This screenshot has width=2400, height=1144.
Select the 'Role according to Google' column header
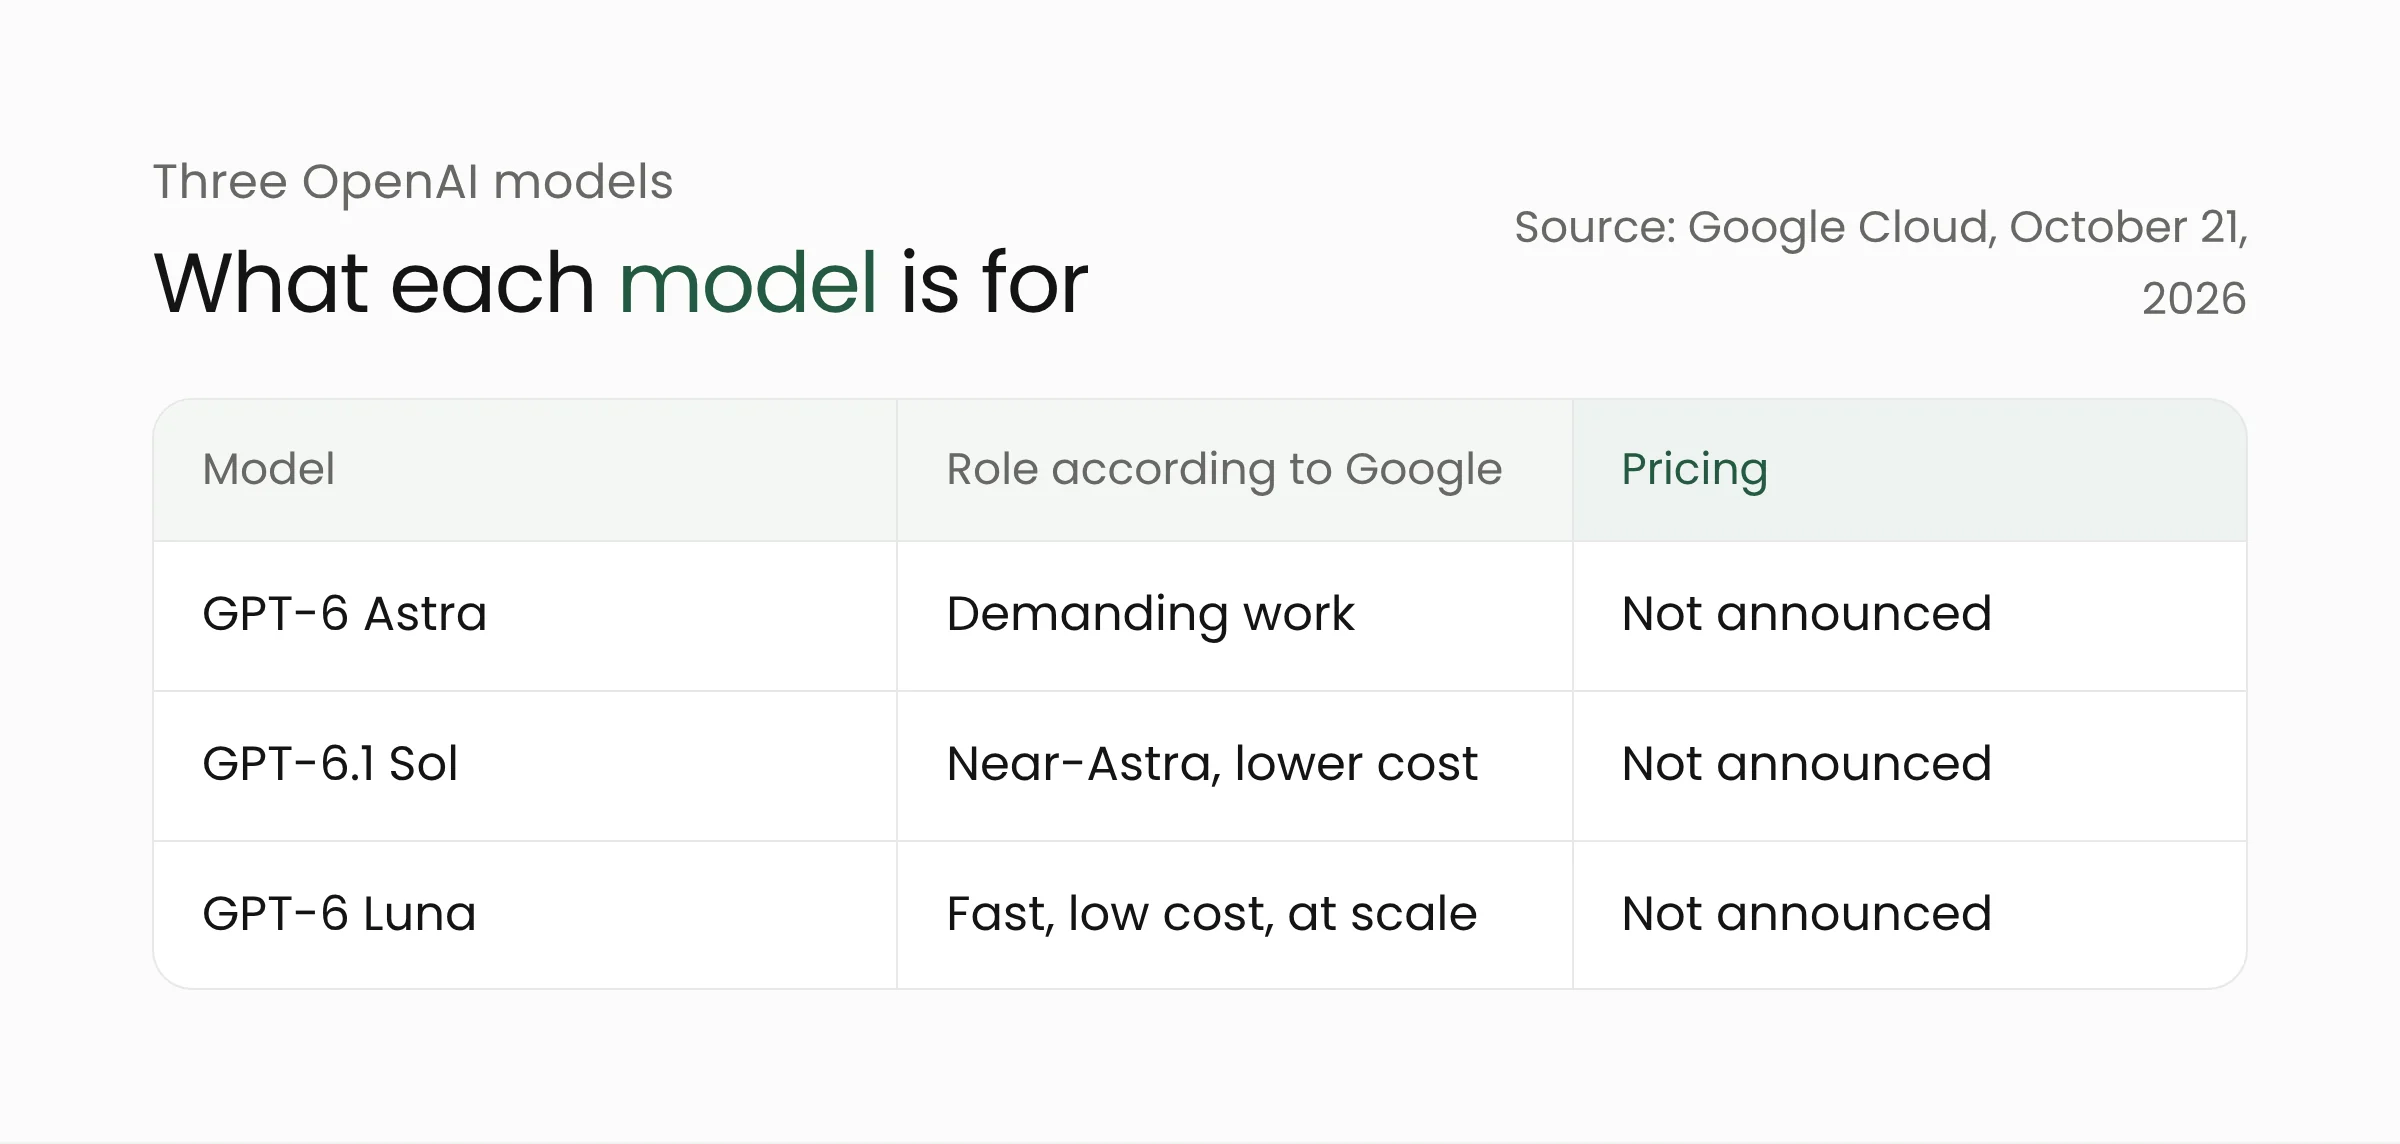pos(1235,470)
